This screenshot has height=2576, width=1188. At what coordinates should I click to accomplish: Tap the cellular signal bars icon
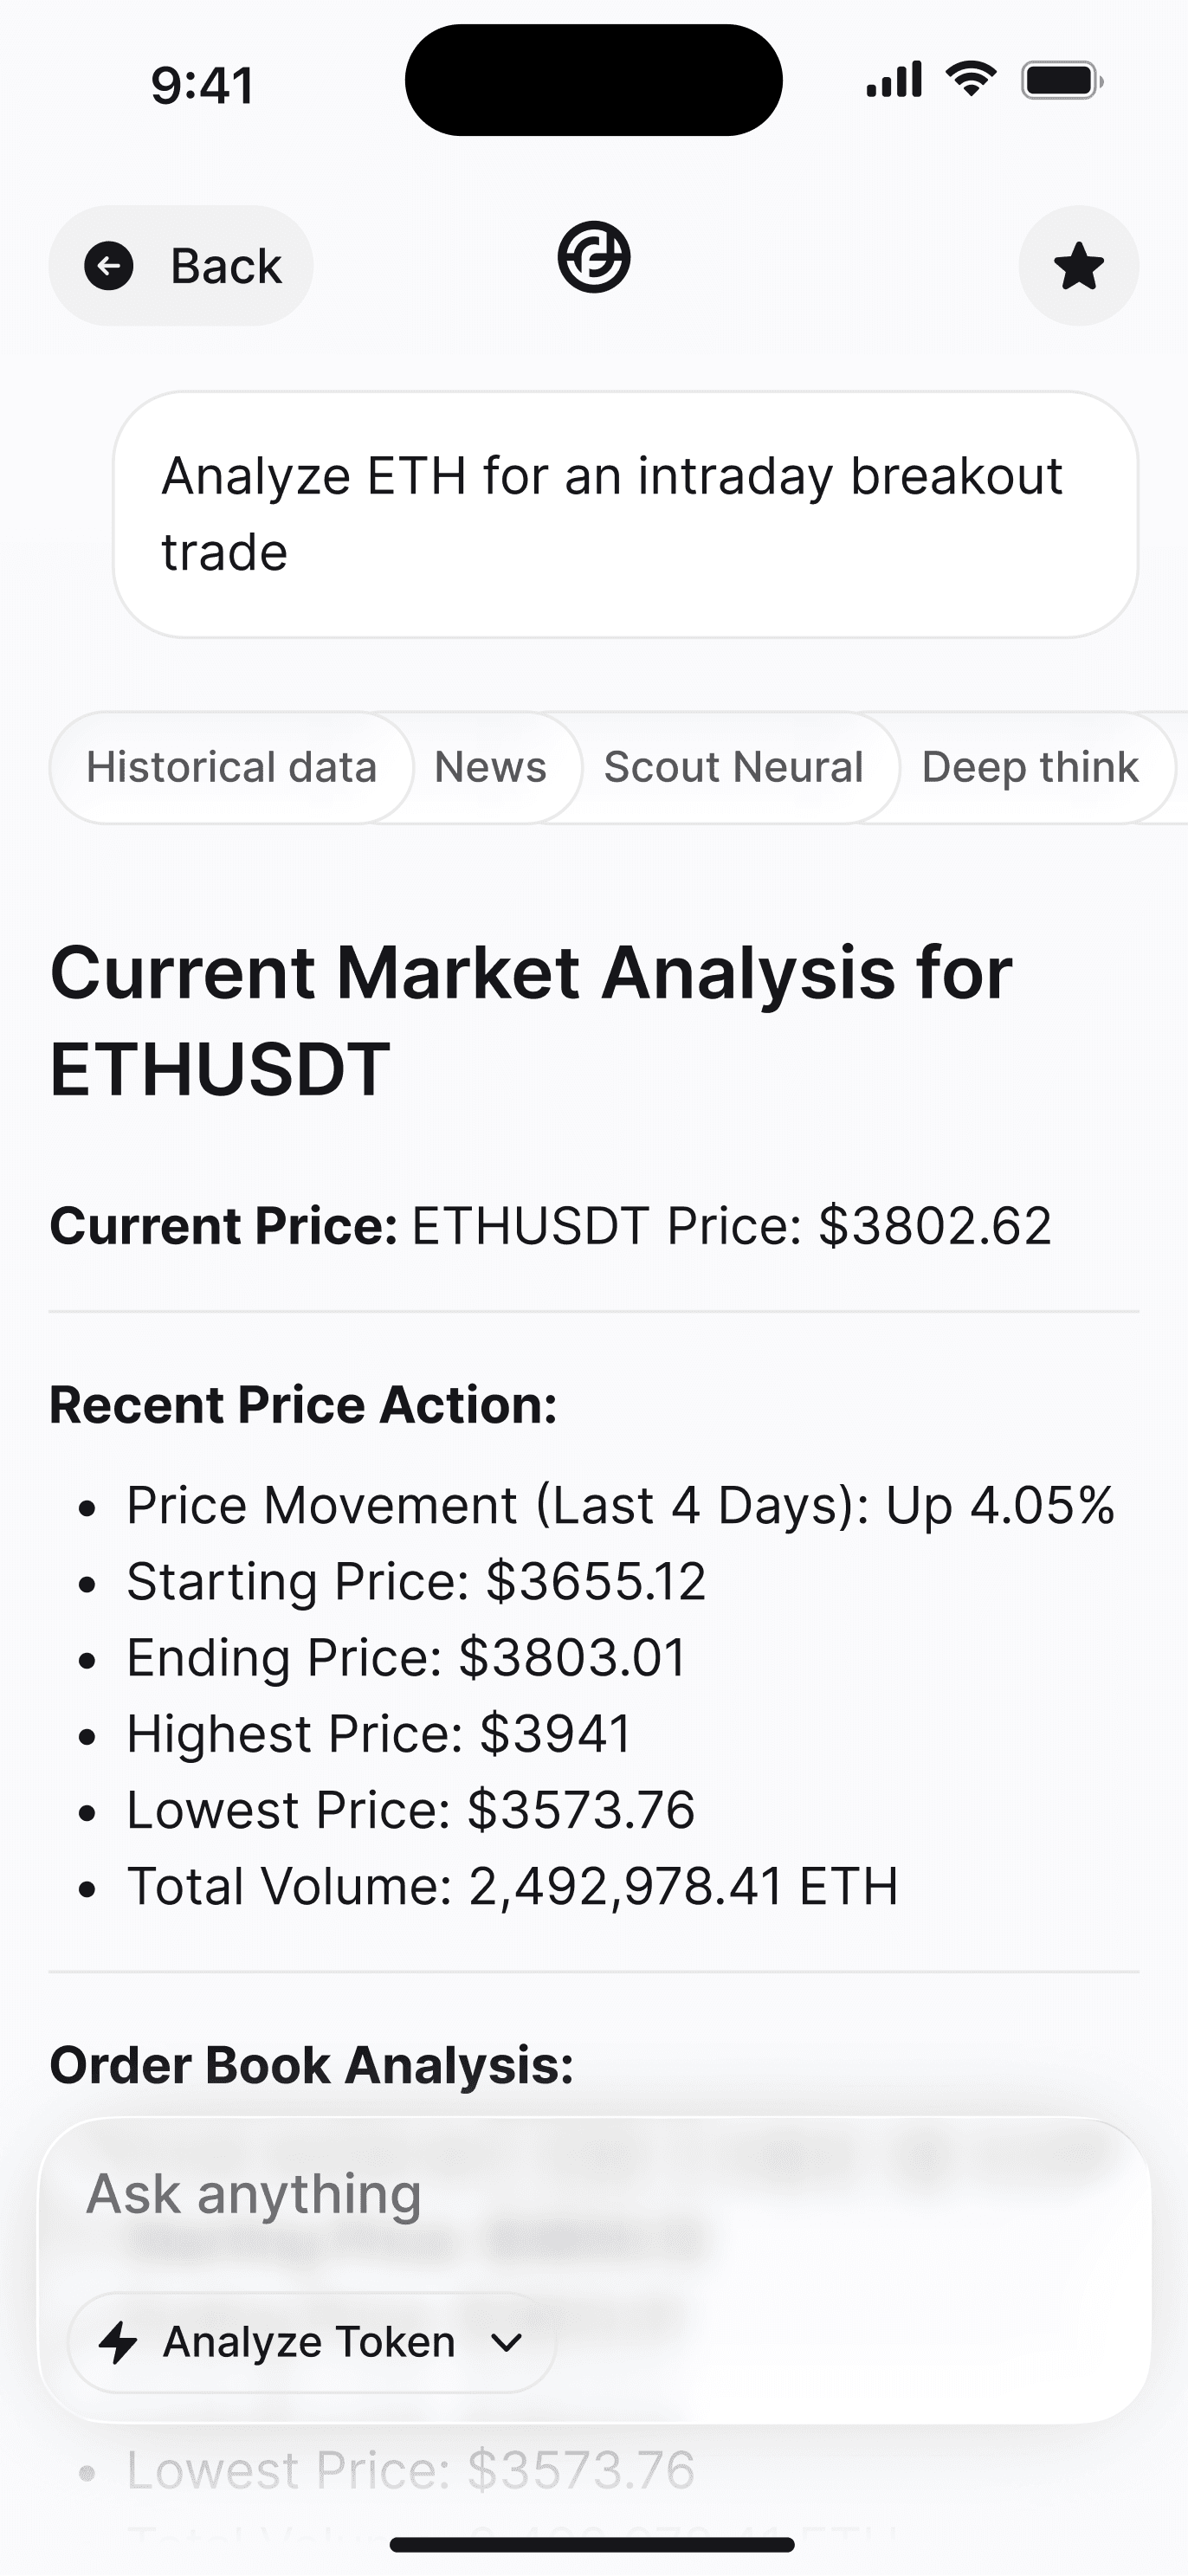click(x=894, y=80)
